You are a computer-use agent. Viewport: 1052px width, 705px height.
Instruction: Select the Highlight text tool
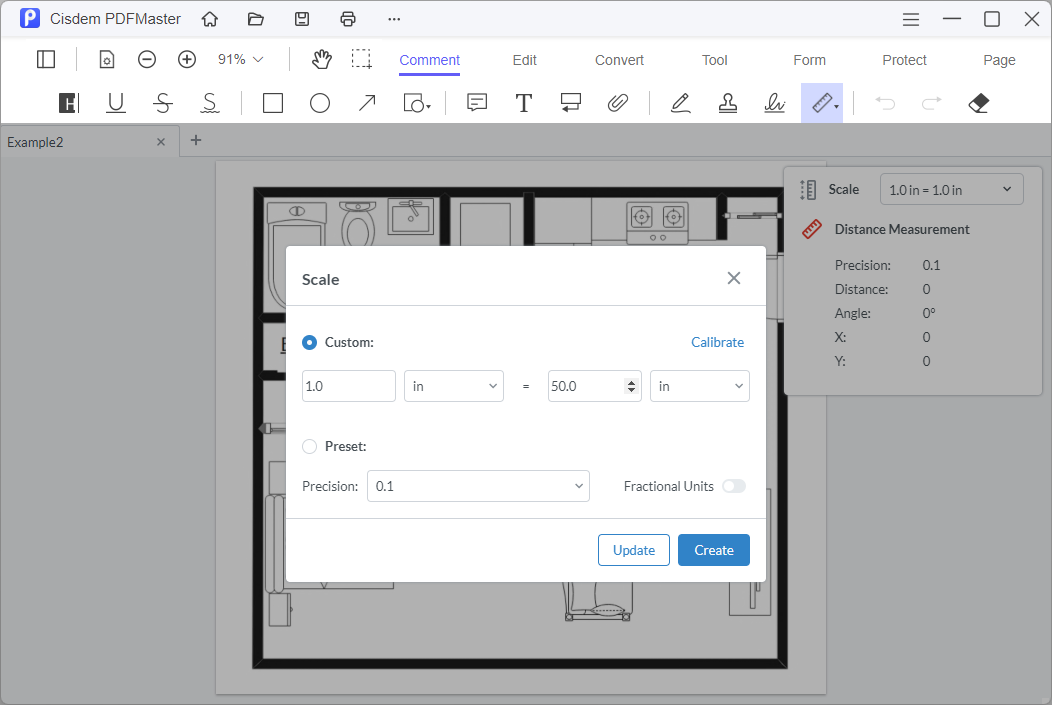tap(69, 103)
